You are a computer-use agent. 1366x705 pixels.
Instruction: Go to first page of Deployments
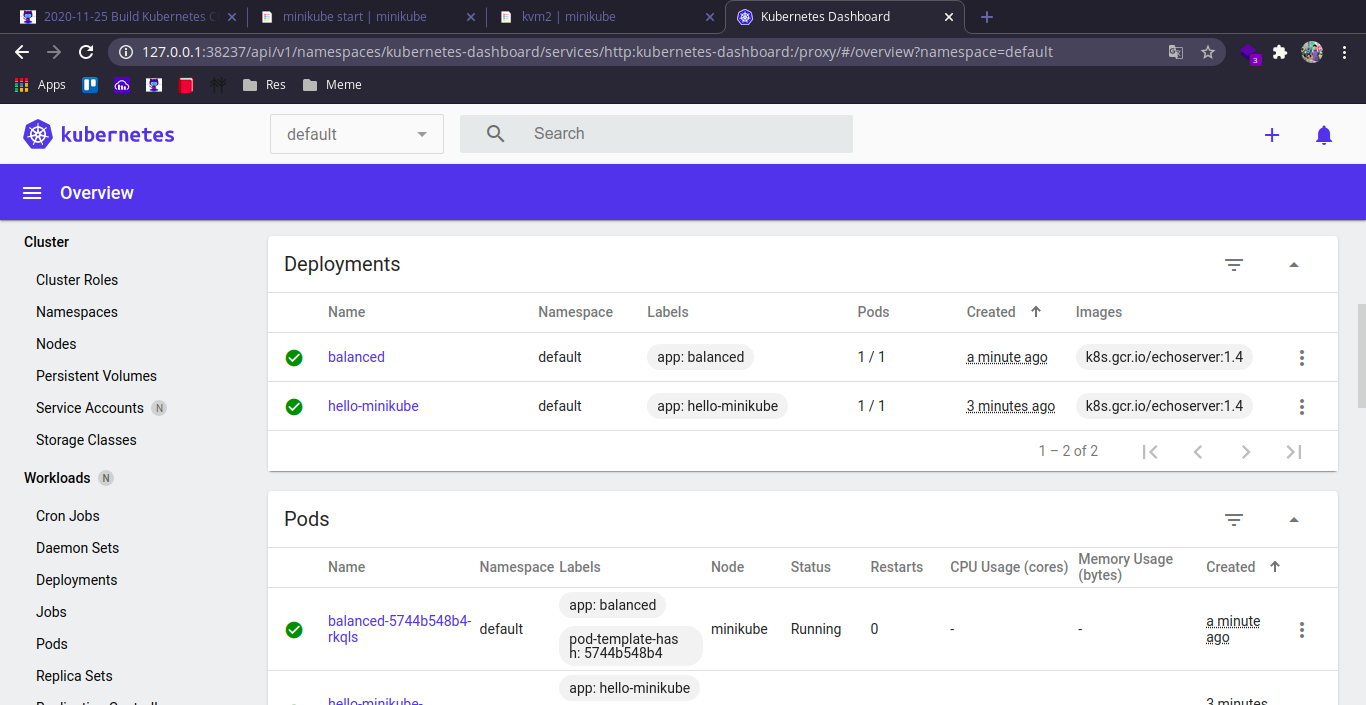coord(1150,452)
